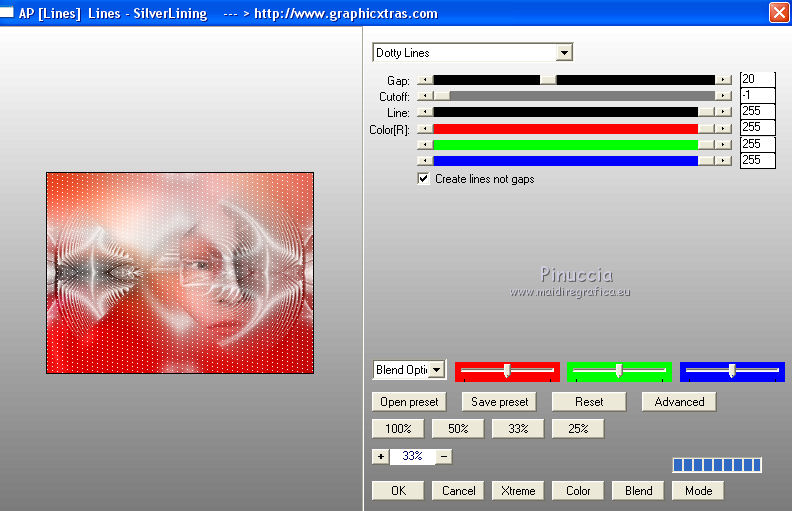Click left arrow of red Color slider
The image size is (792, 511).
[425, 129]
